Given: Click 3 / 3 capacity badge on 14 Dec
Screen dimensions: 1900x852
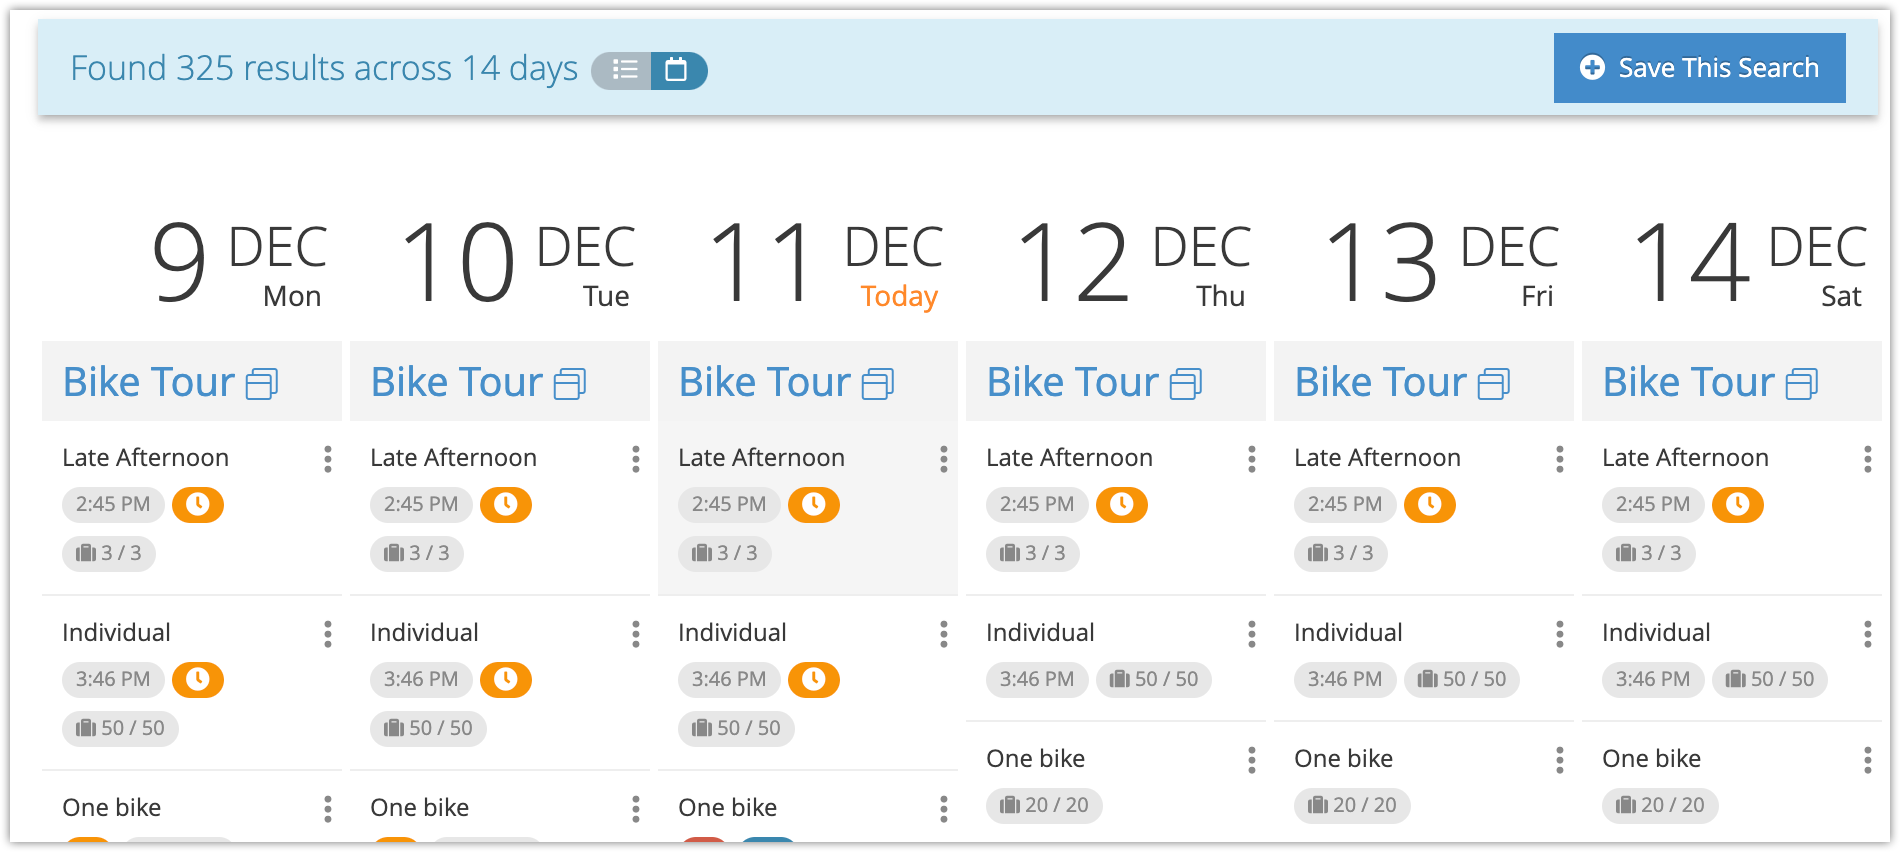Looking at the screenshot, I should [1649, 553].
